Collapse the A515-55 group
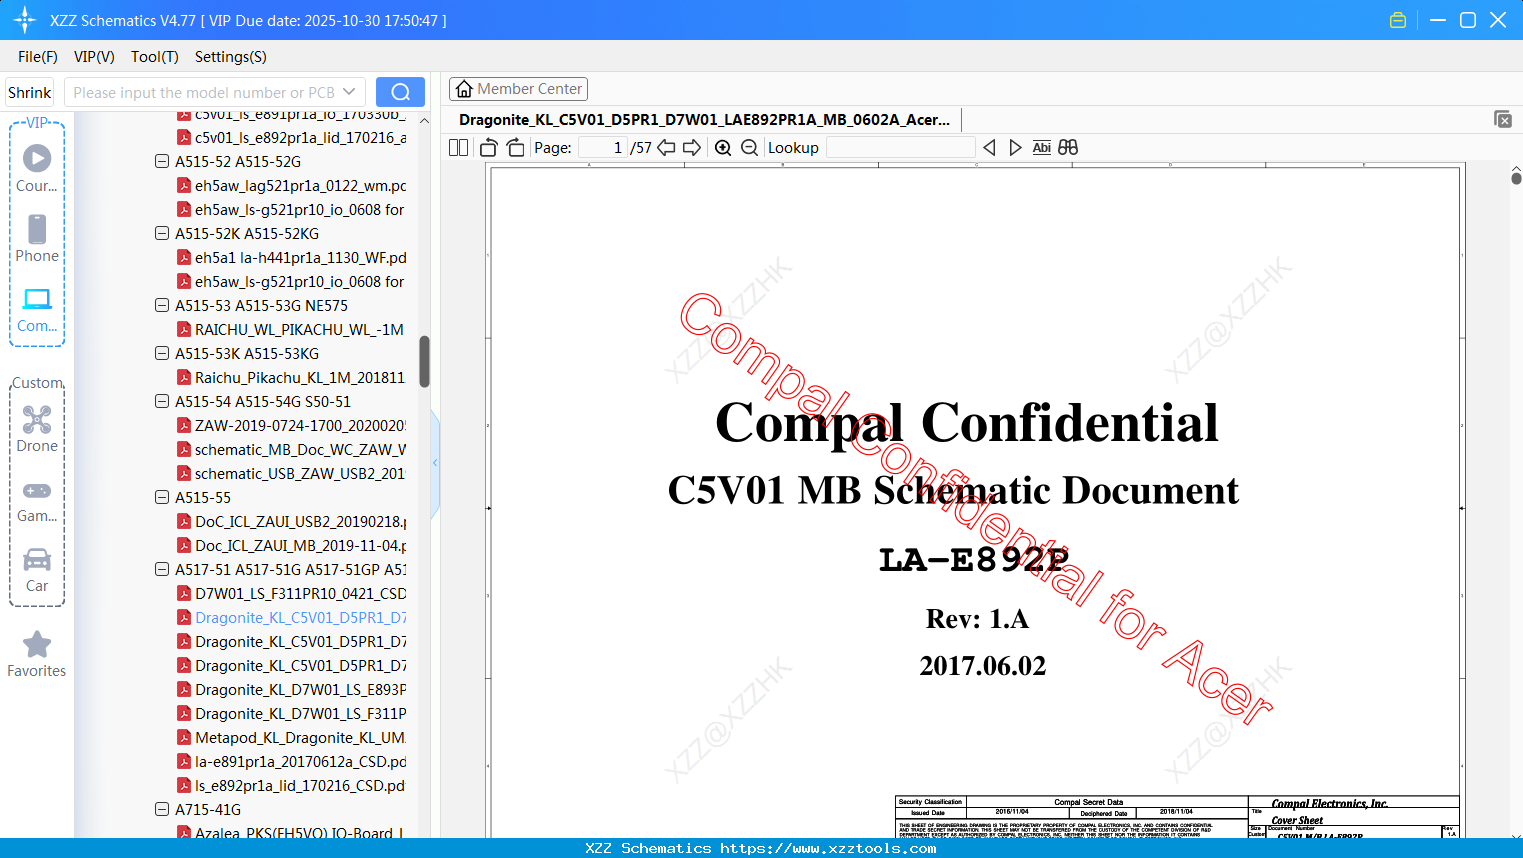1523x858 pixels. [162, 497]
